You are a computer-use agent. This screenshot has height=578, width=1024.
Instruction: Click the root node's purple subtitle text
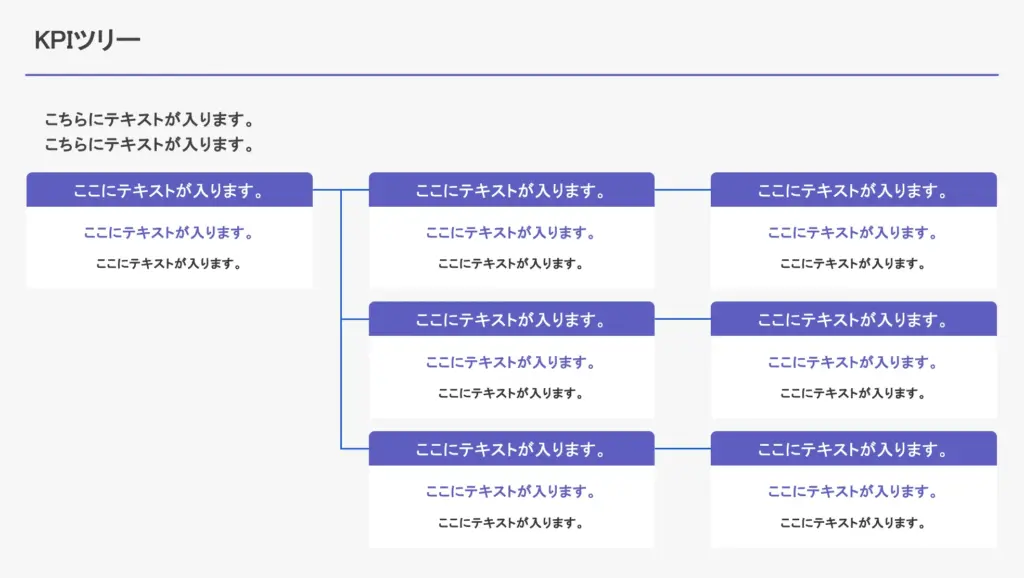pos(169,233)
